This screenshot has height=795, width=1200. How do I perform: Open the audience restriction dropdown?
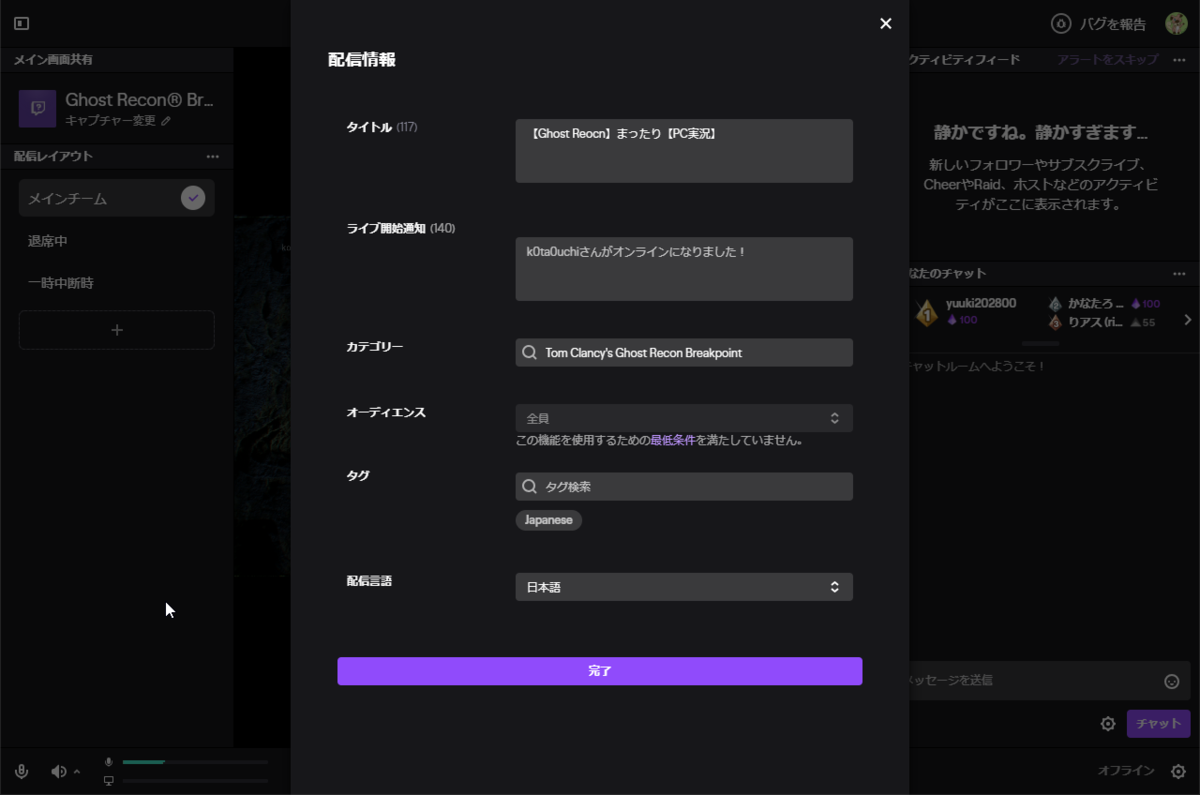(x=683, y=417)
